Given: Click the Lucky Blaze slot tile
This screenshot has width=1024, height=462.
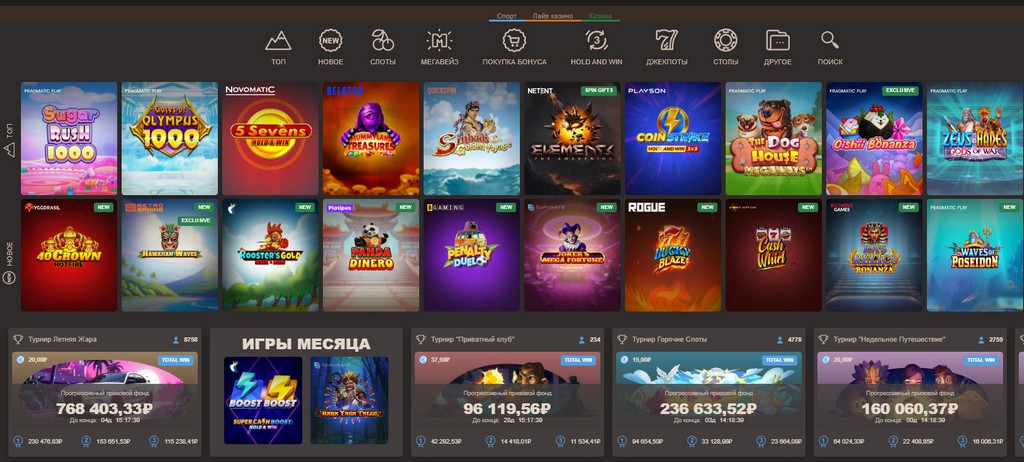Looking at the screenshot, I should (673, 256).
